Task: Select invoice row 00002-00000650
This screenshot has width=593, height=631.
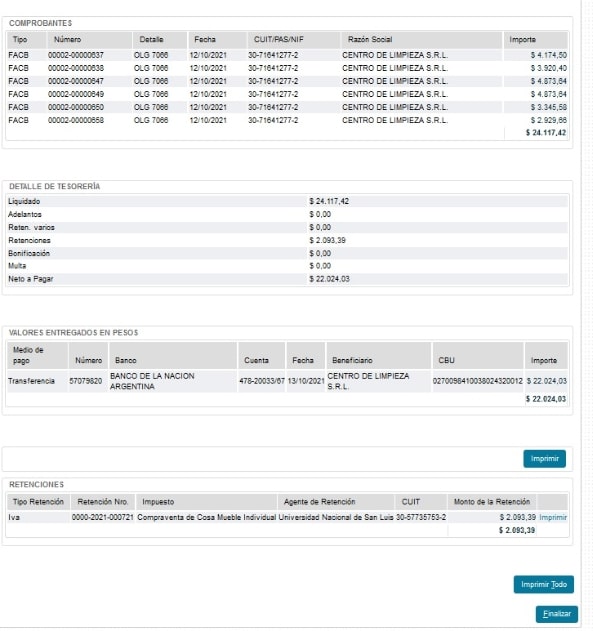Action: (287, 107)
